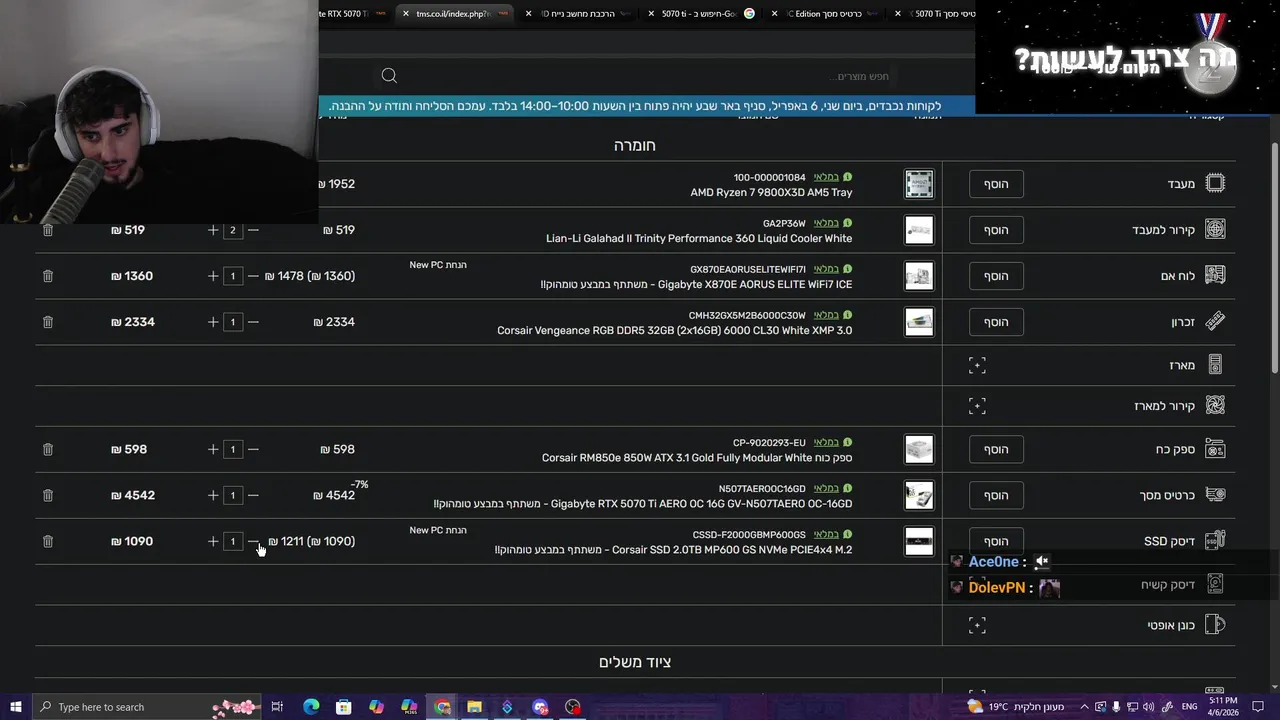
Task: Click the הוסף button in the ספק כח row
Action: pyautogui.click(x=996, y=449)
